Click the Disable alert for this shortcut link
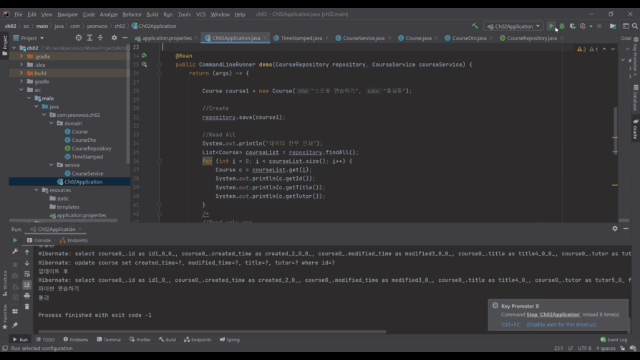The width and height of the screenshot is (640, 360). click(561, 324)
